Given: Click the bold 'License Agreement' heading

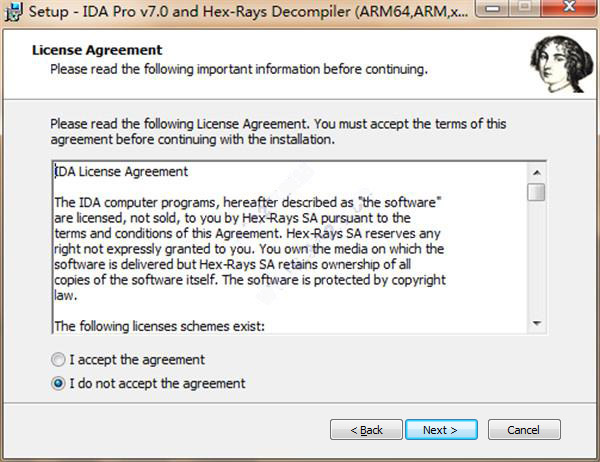Looking at the screenshot, I should (x=97, y=50).
